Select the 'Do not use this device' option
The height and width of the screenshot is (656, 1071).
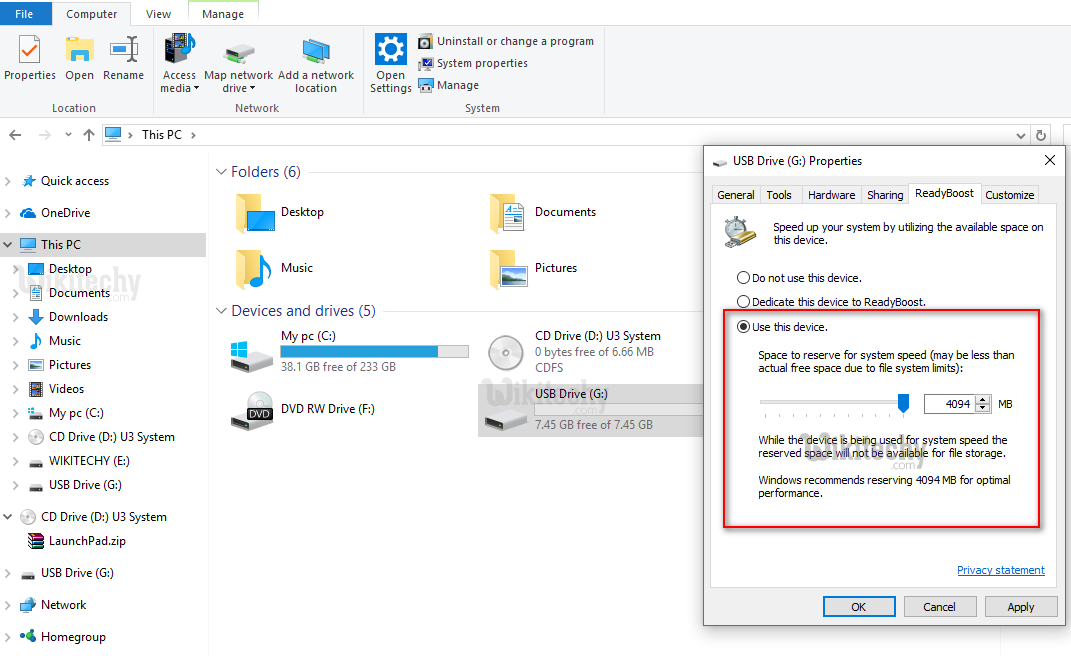[x=743, y=278]
